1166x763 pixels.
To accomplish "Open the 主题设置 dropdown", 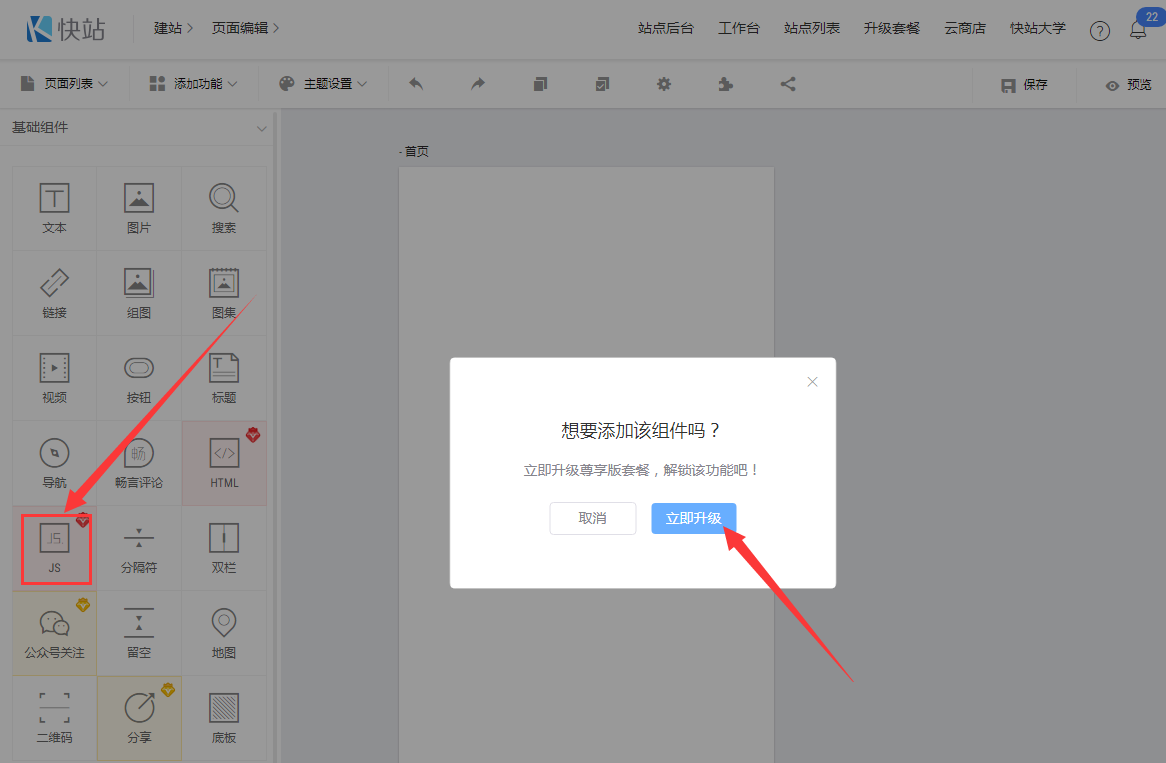I will [x=323, y=84].
